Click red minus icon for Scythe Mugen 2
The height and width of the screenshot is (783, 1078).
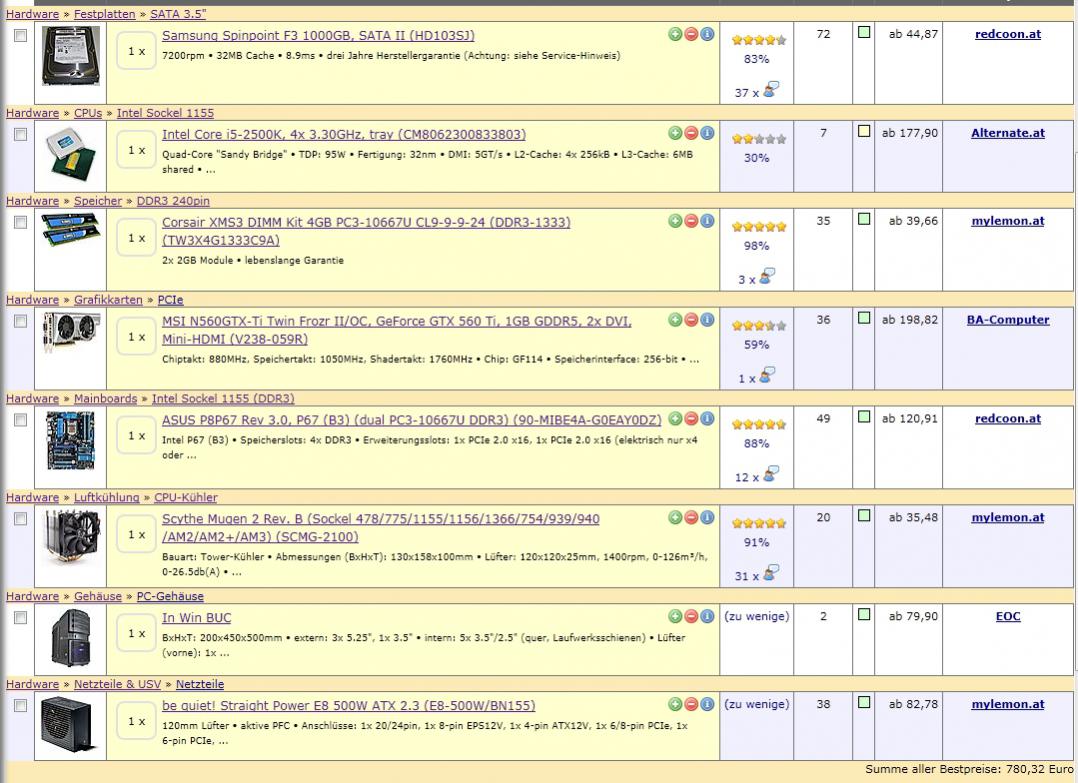pyautogui.click(x=691, y=518)
